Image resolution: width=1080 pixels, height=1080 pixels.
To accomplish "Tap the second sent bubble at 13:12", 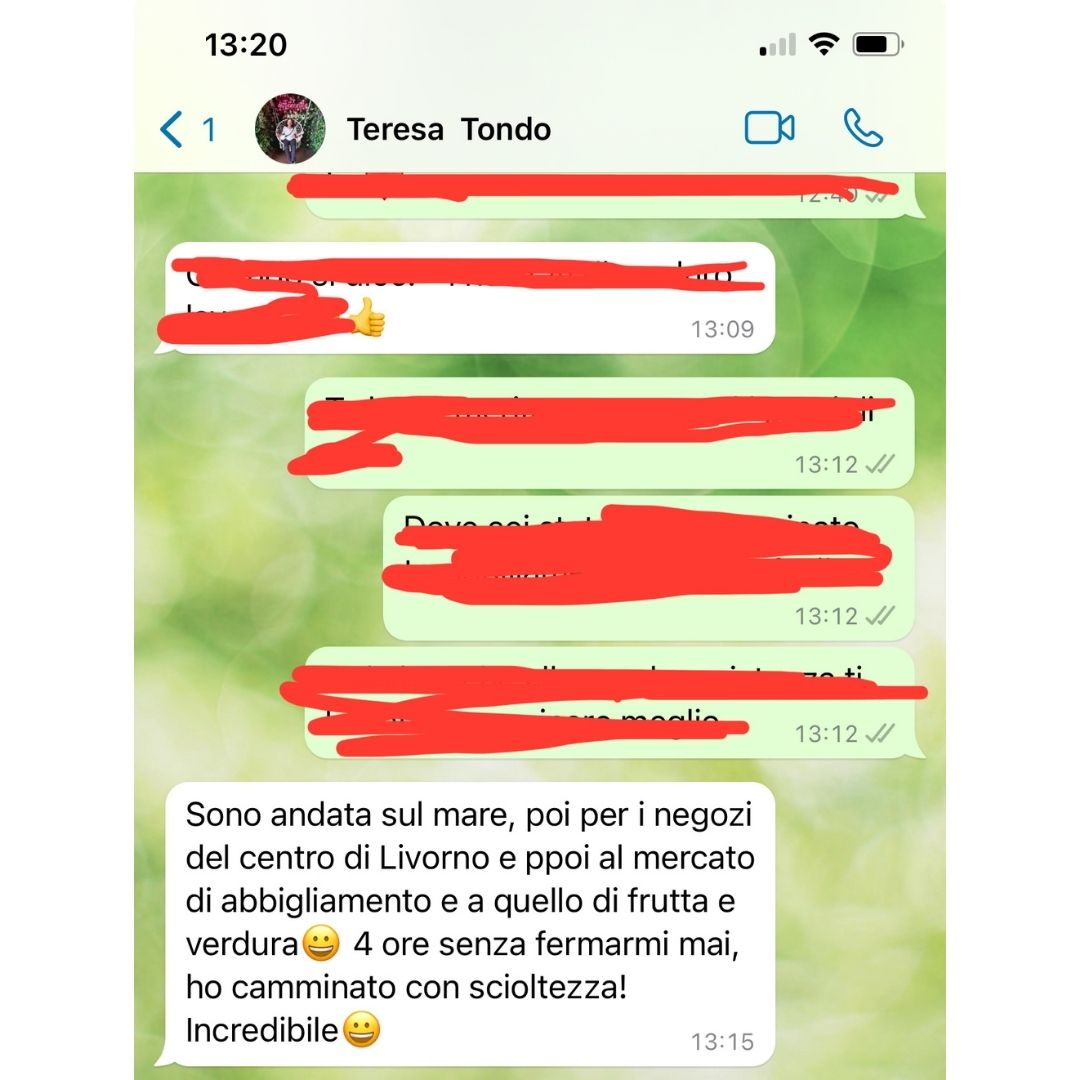I will pos(649,568).
